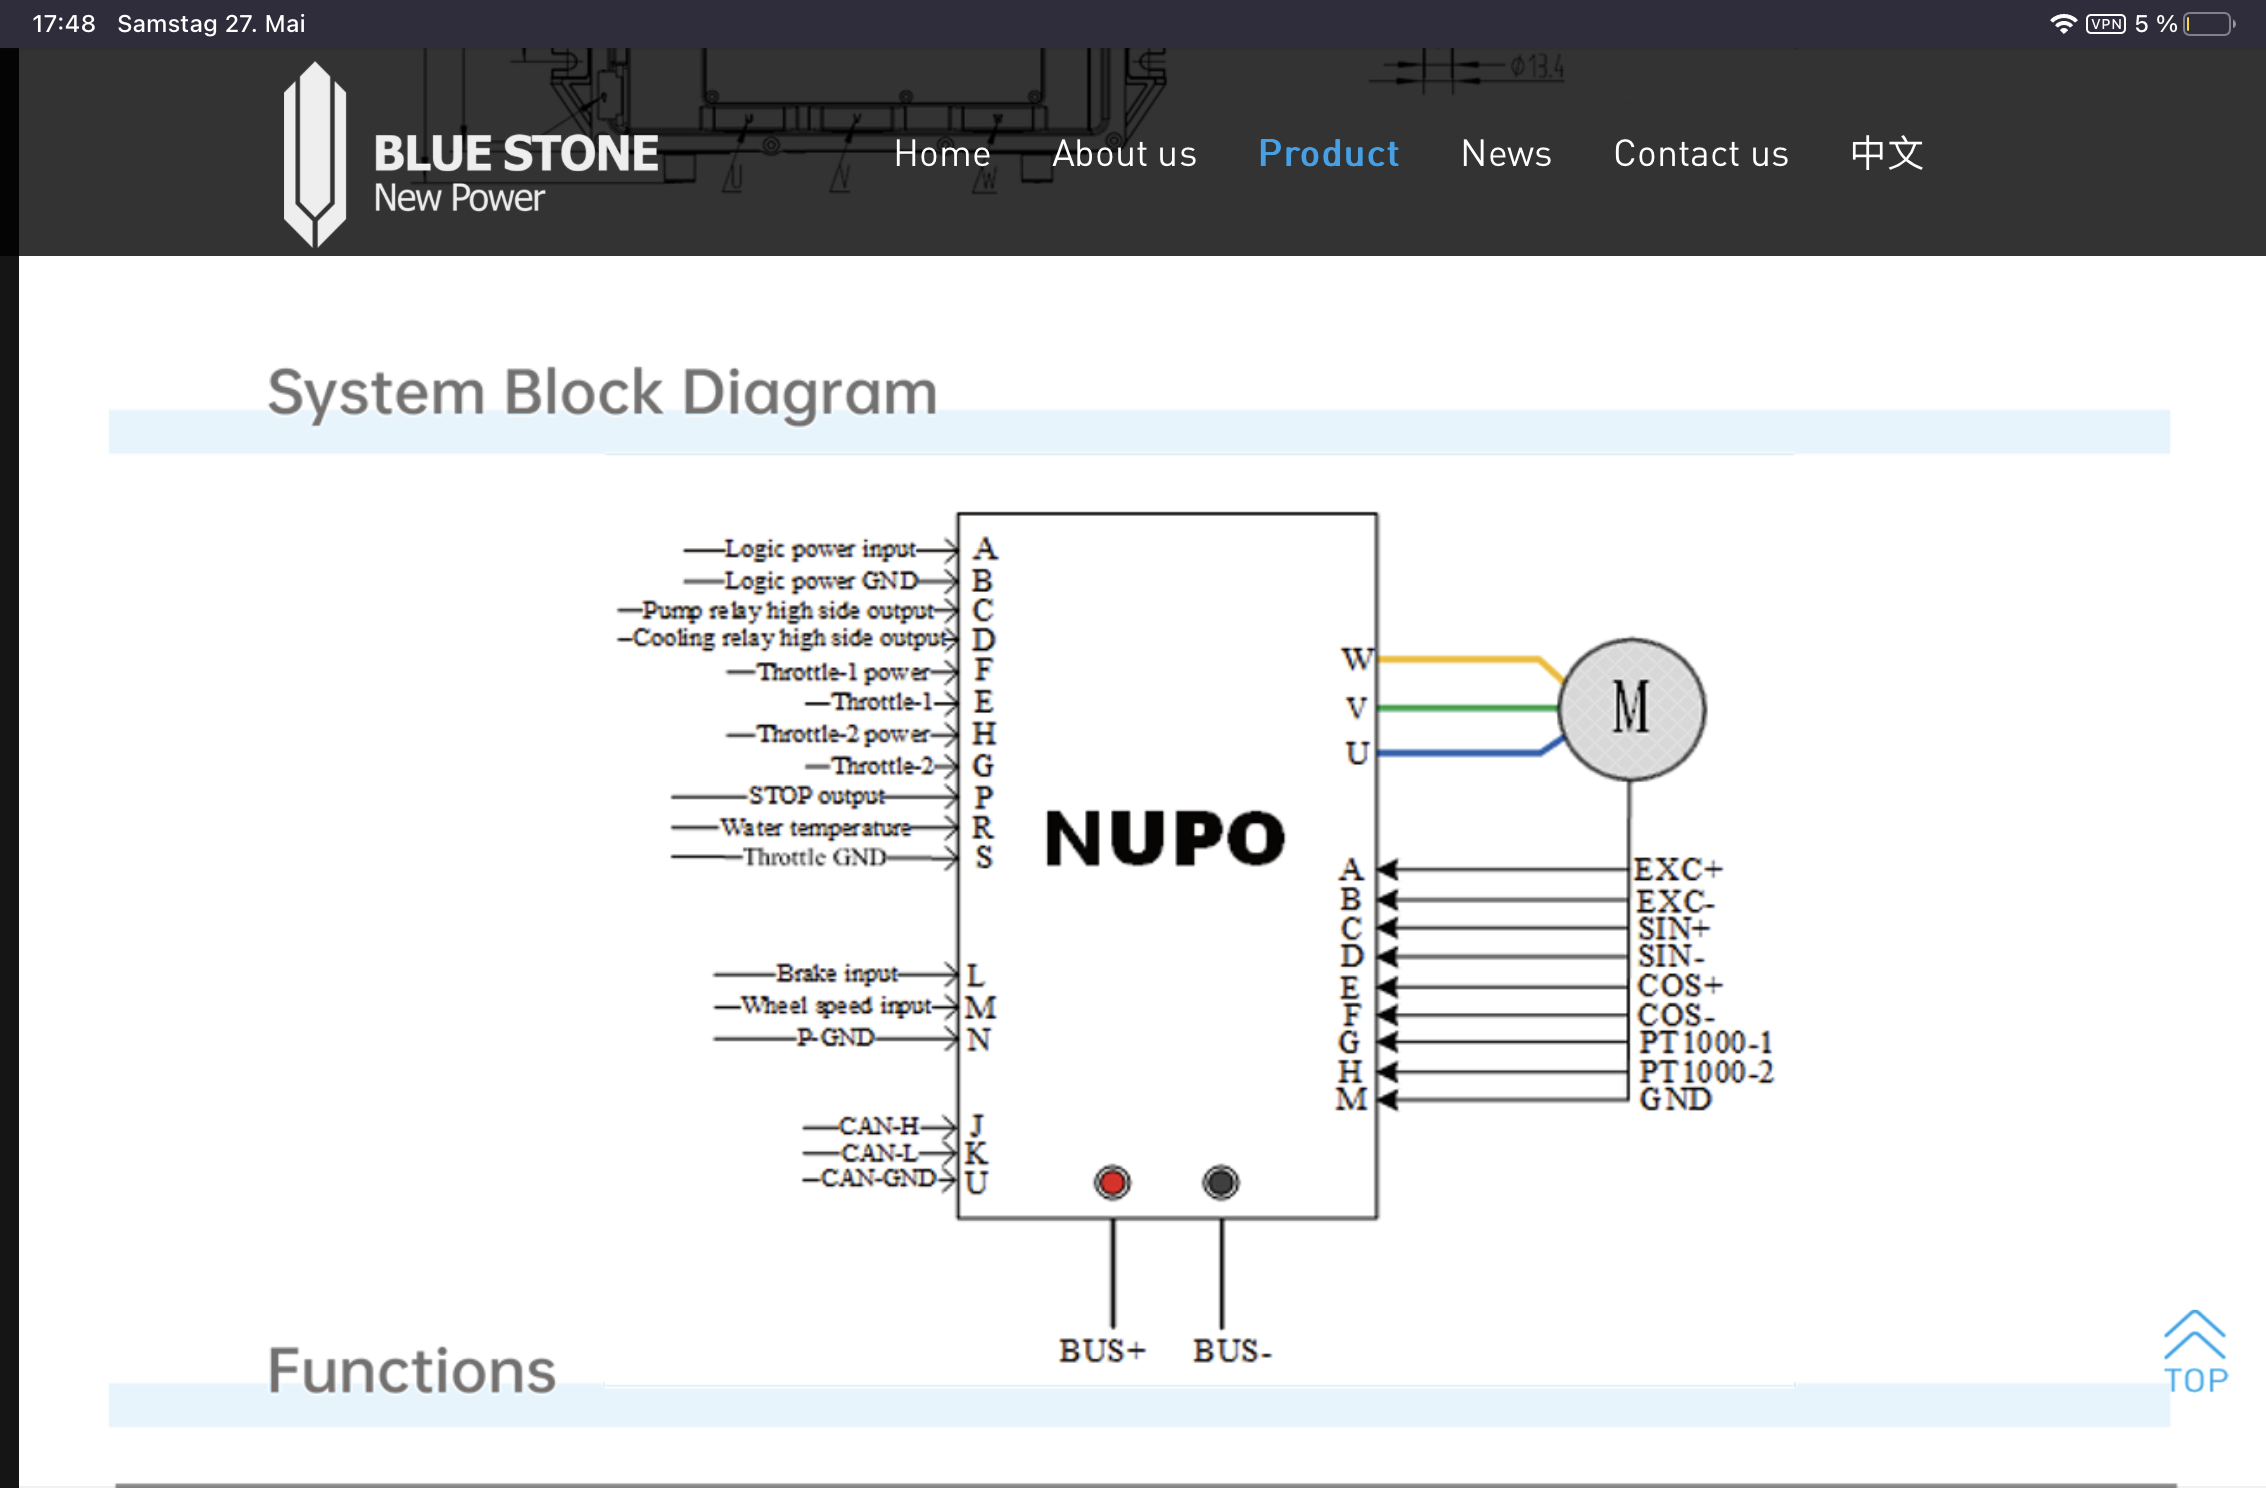Click BLUE STONE New Power brand text
Image resolution: width=2266 pixels, height=1488 pixels.
point(516,172)
